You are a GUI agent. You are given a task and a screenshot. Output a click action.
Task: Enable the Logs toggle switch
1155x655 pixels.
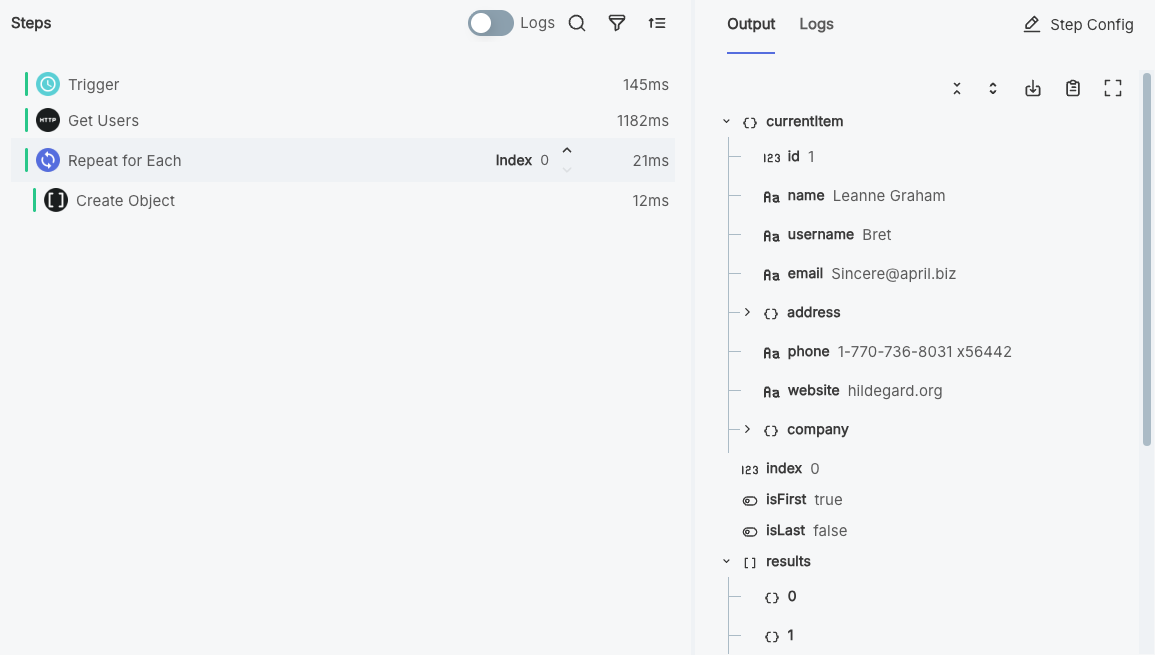coord(490,22)
